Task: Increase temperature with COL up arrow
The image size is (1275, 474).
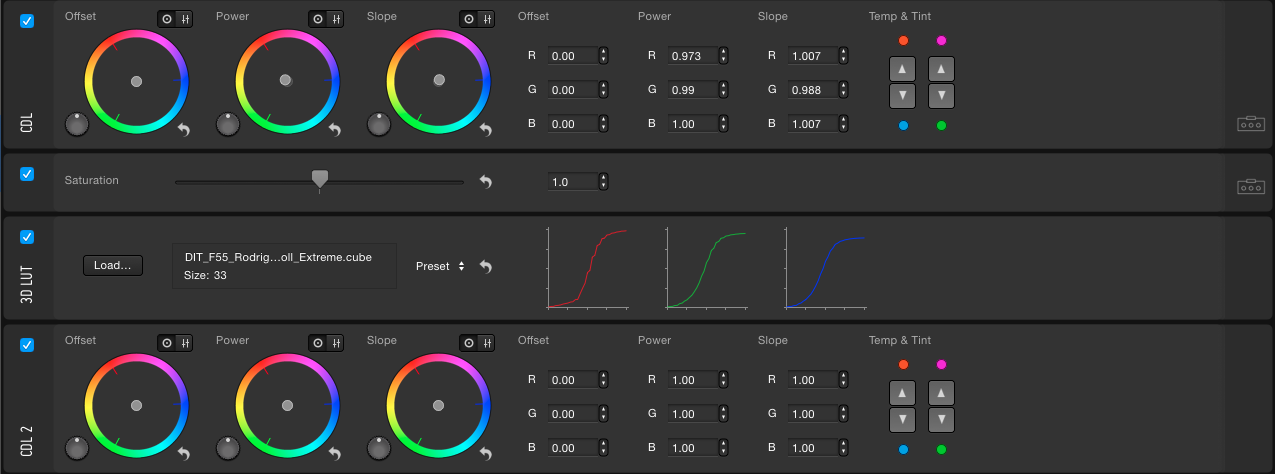Action: [903, 70]
